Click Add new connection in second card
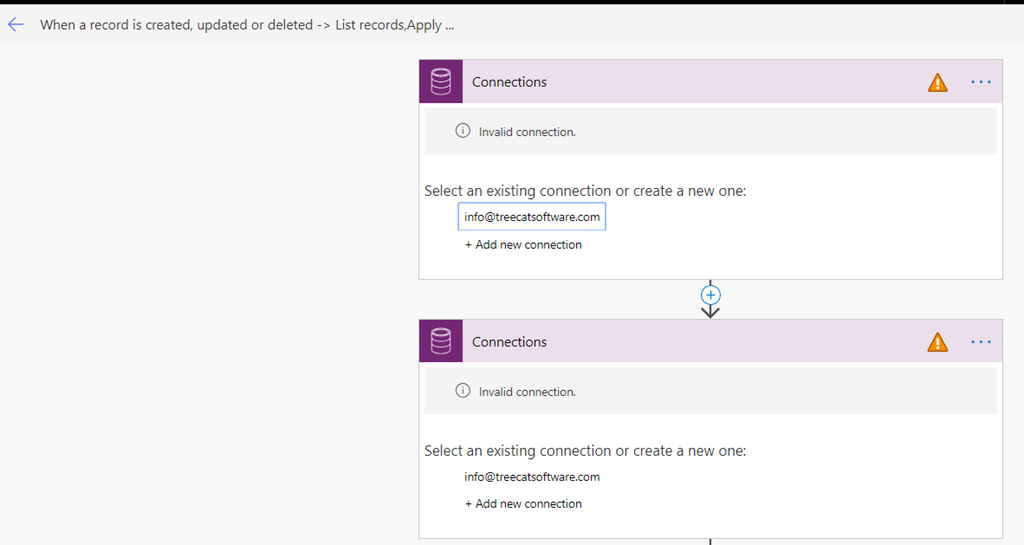The width and height of the screenshot is (1024, 545). (523, 504)
